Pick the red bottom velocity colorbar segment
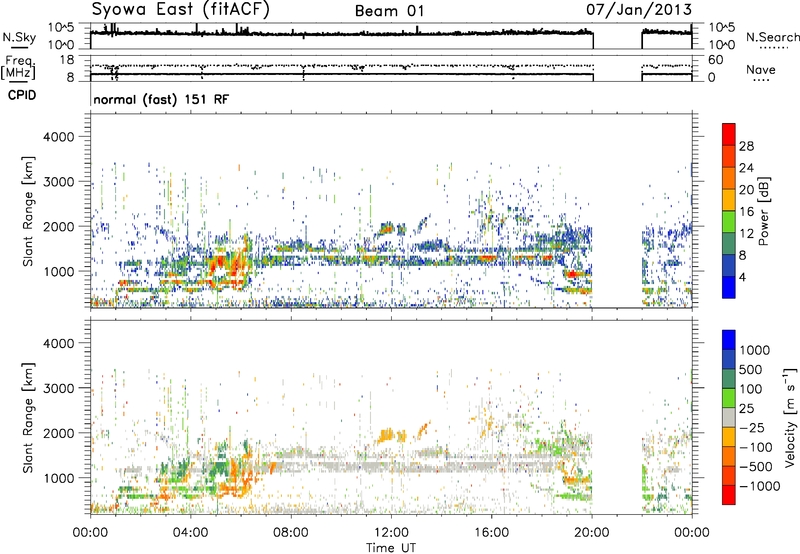 729,495
